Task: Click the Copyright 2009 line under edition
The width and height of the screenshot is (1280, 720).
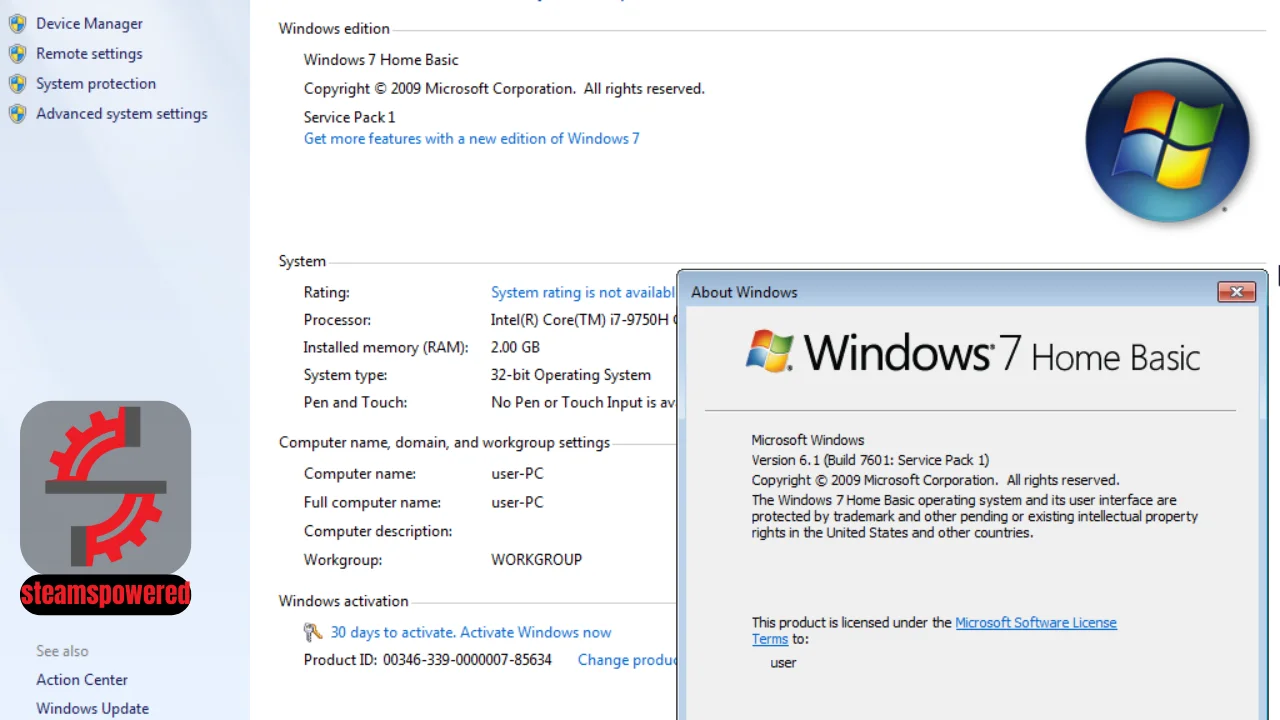Action: (504, 88)
